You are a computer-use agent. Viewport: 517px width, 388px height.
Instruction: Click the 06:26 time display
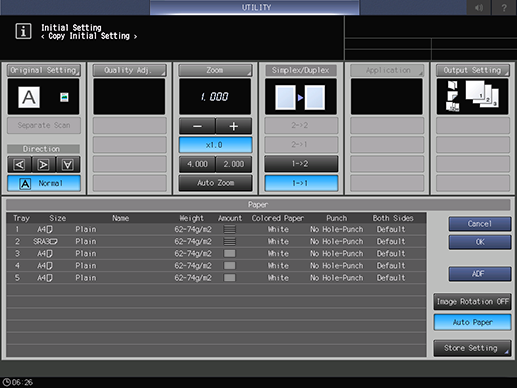[x=22, y=382]
